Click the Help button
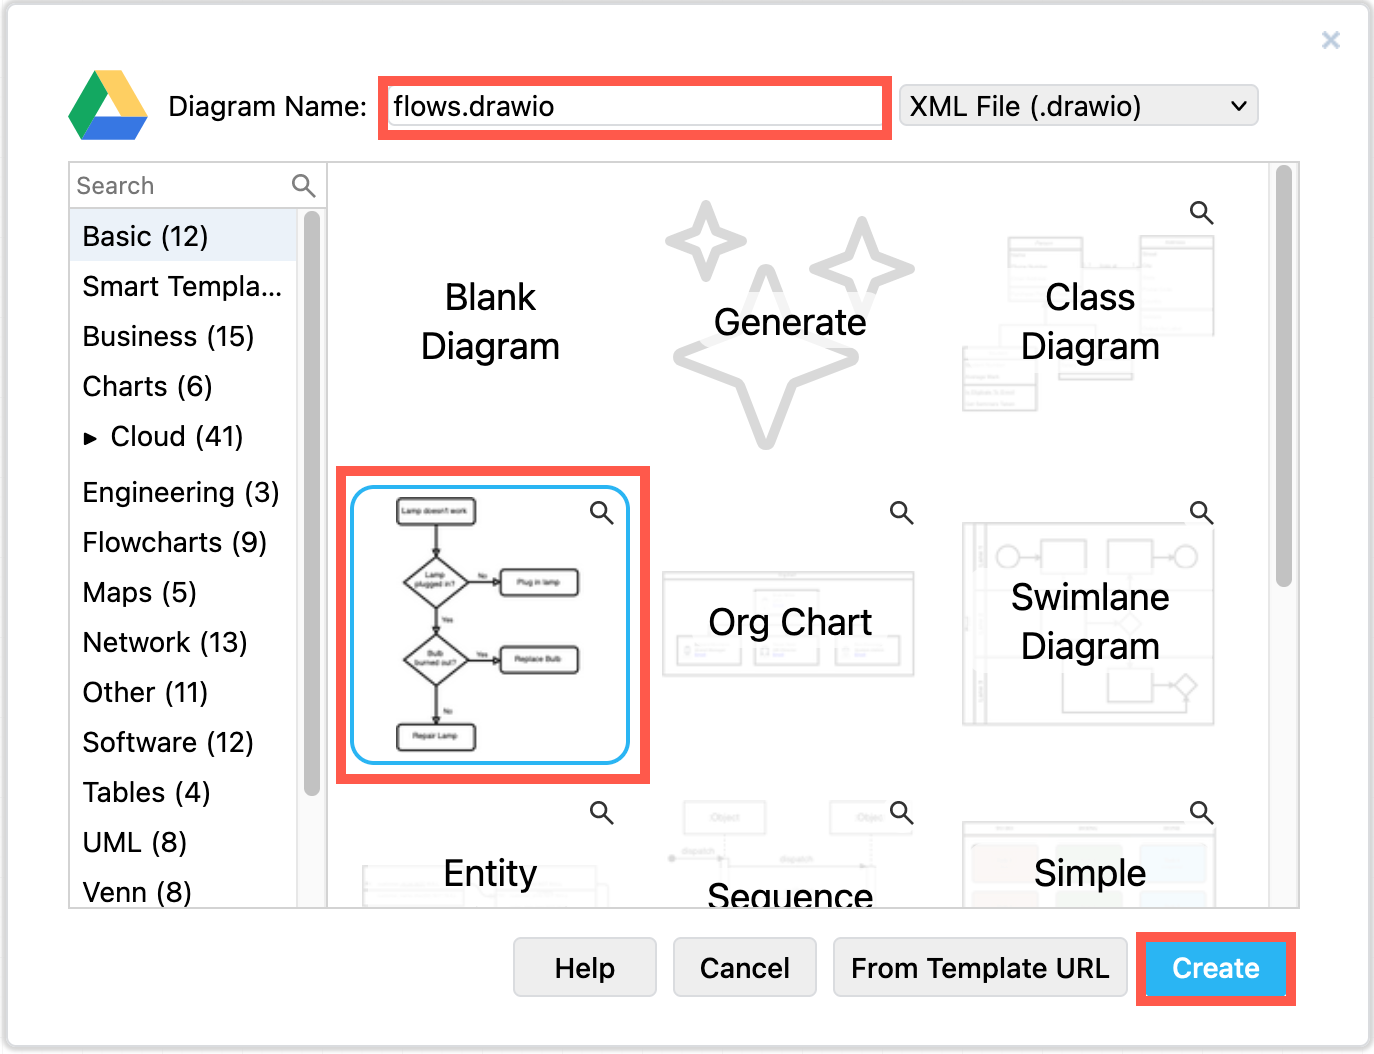The height and width of the screenshot is (1054, 1374). click(584, 967)
